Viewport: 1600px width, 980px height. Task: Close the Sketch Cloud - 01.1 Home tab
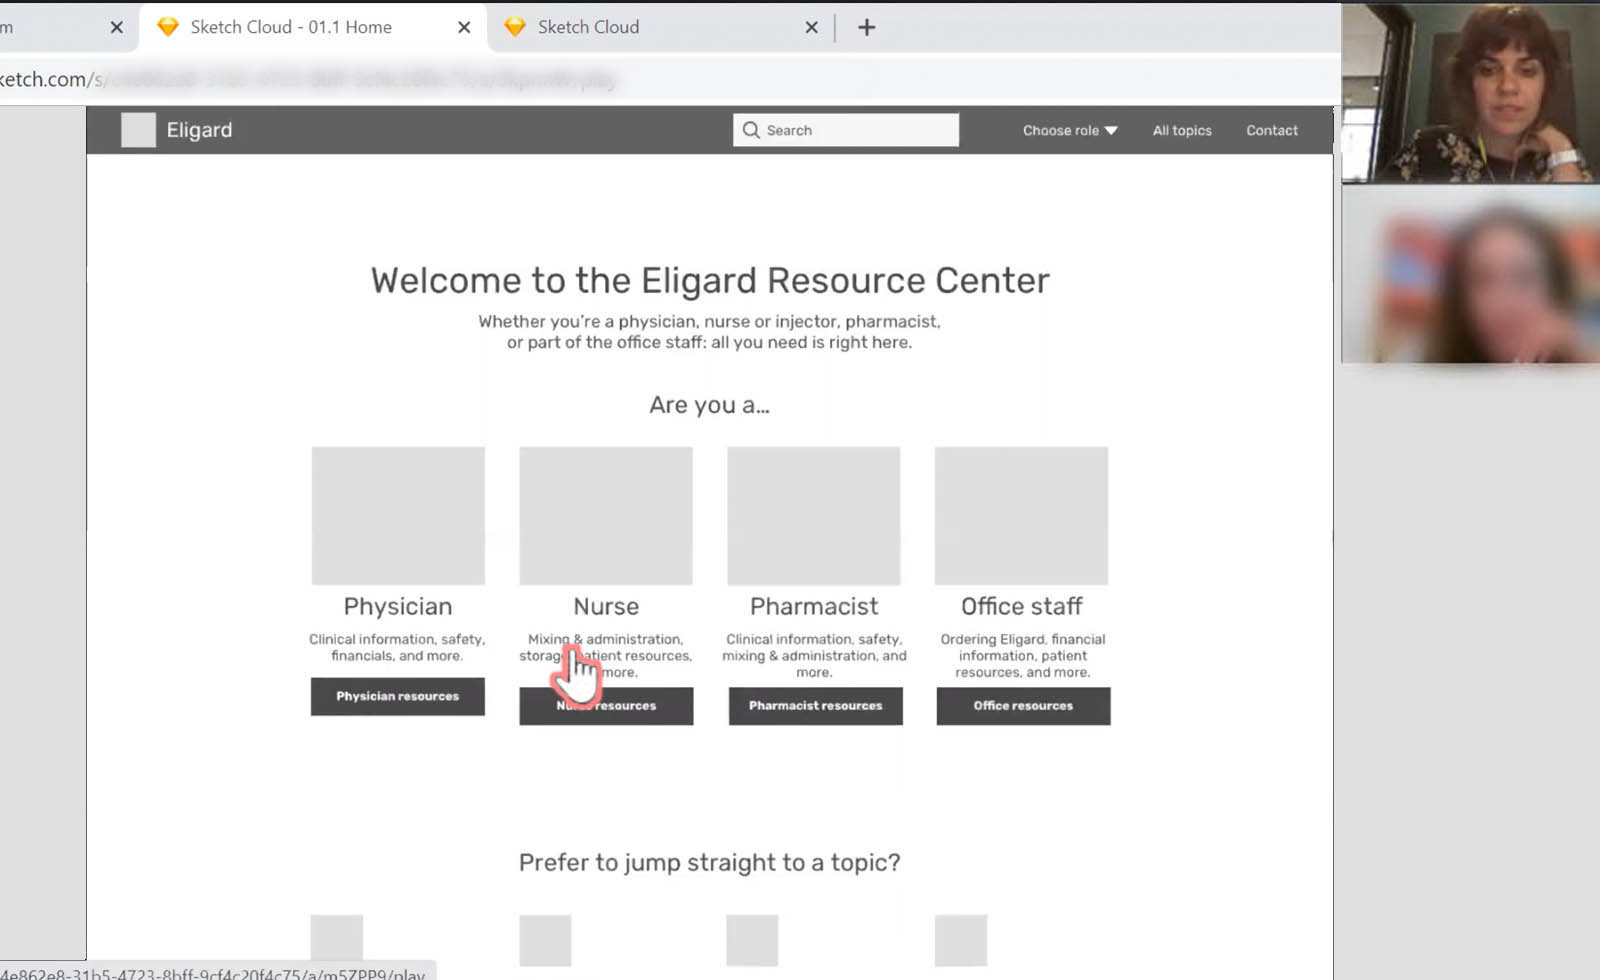[464, 27]
